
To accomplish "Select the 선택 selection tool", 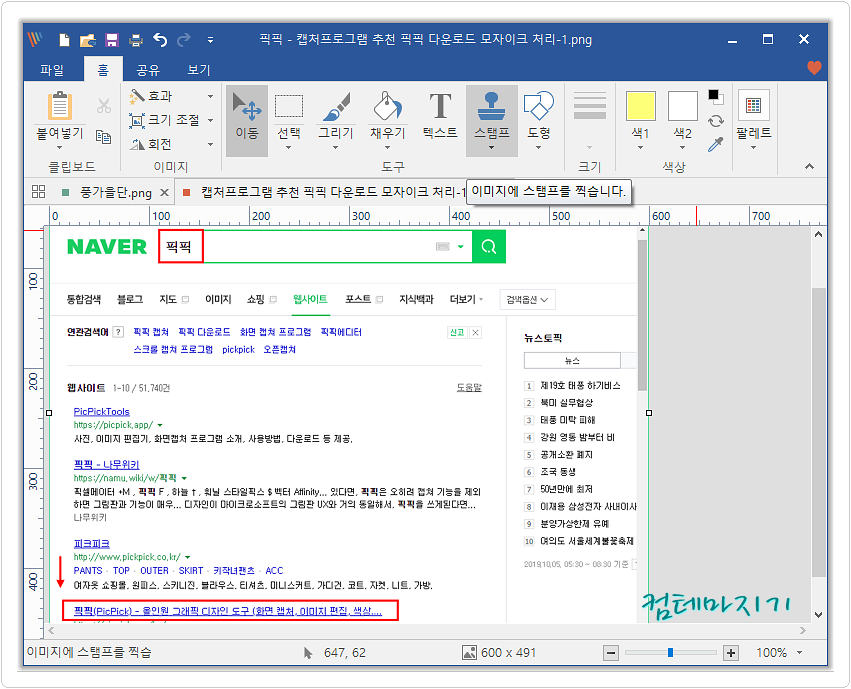I will coord(289,120).
